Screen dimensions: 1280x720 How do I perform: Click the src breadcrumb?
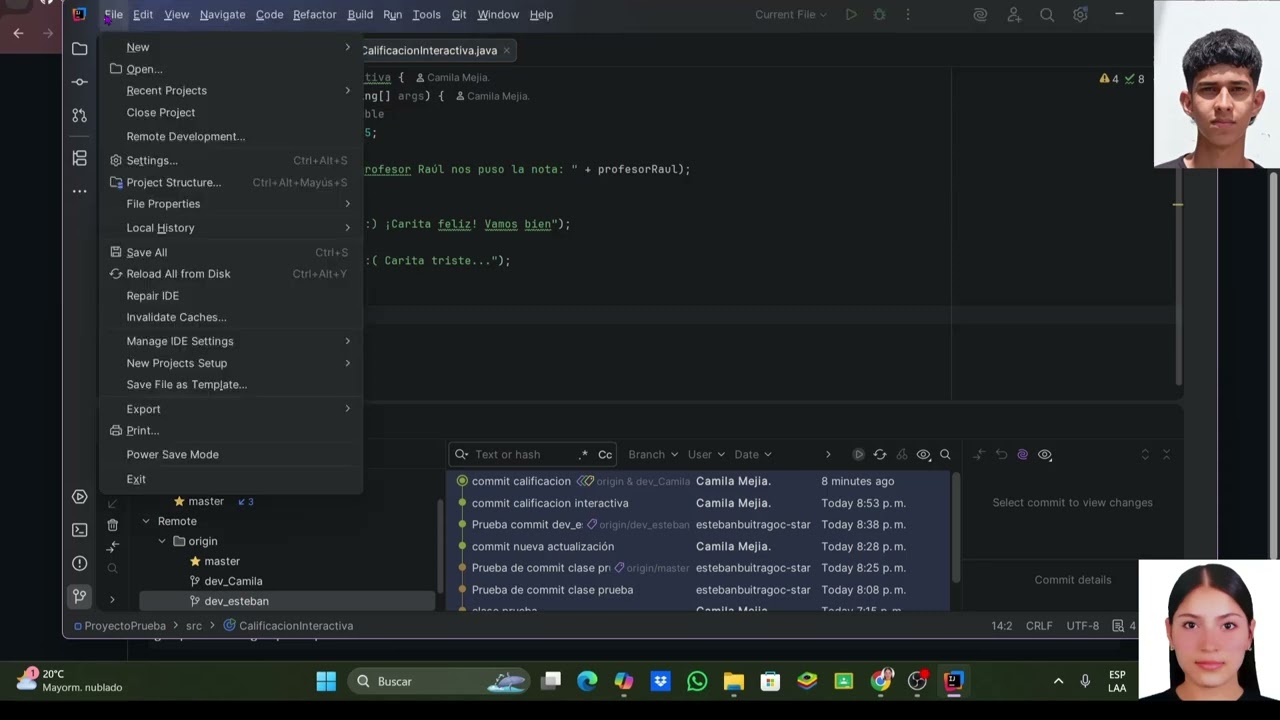point(194,626)
